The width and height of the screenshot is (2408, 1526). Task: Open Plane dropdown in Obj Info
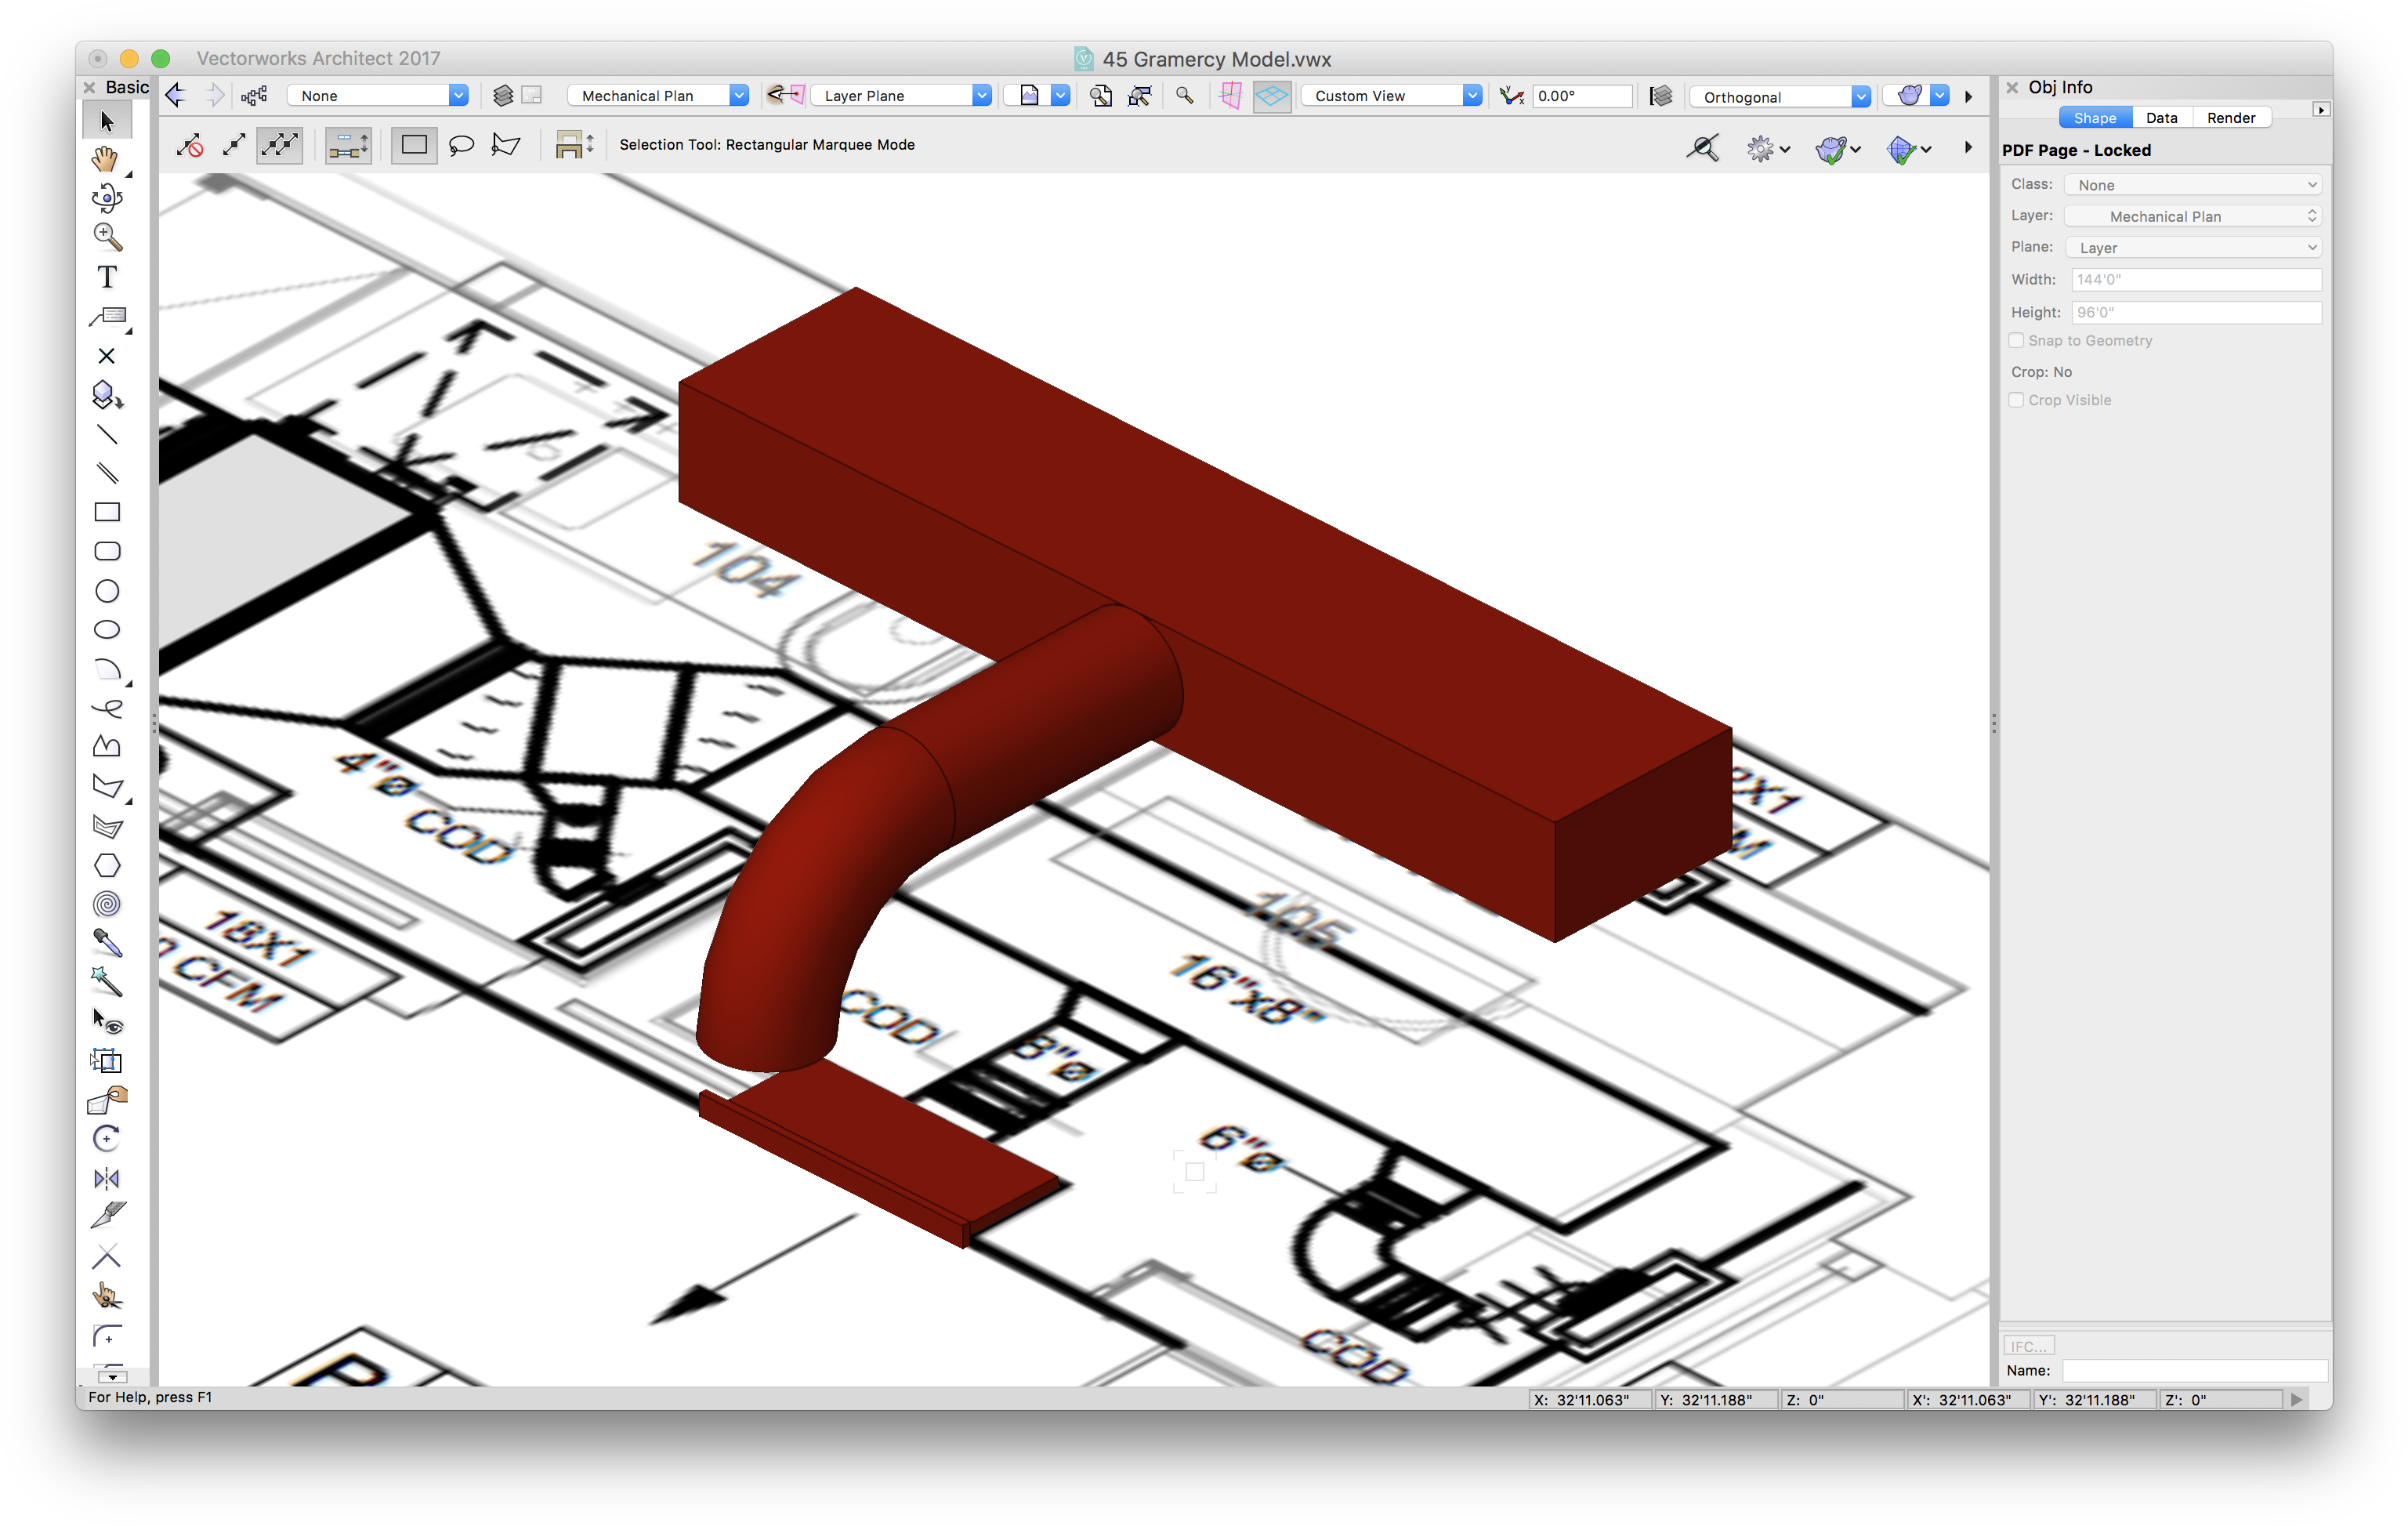click(x=2193, y=248)
